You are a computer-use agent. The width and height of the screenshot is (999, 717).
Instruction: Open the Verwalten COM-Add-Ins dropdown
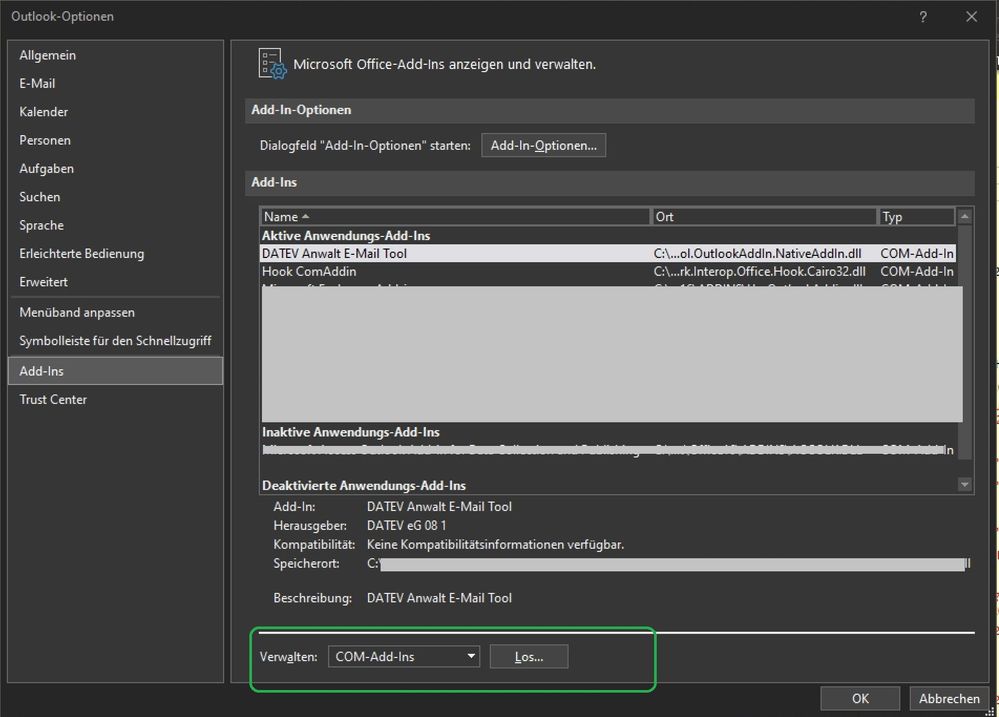(x=404, y=657)
